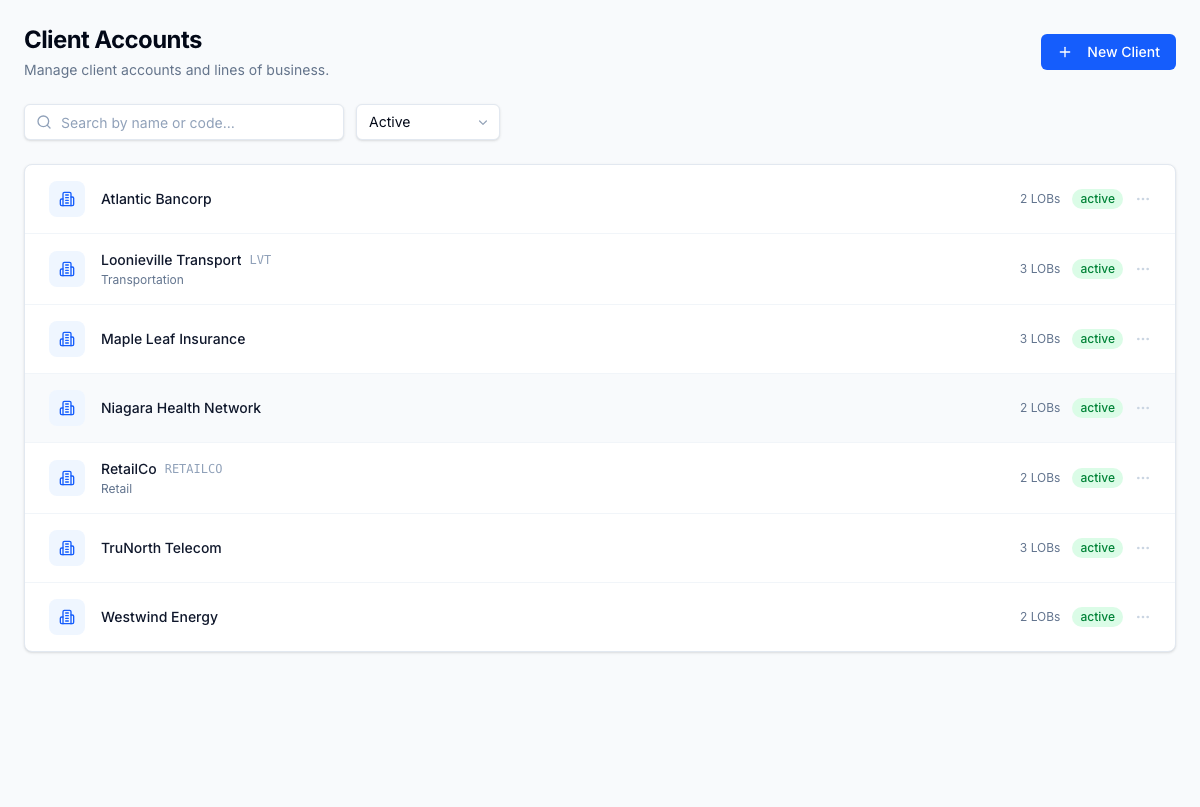This screenshot has width=1200, height=807.
Task: Open the more options menu for Loonieville Transport
Action: 1143,269
